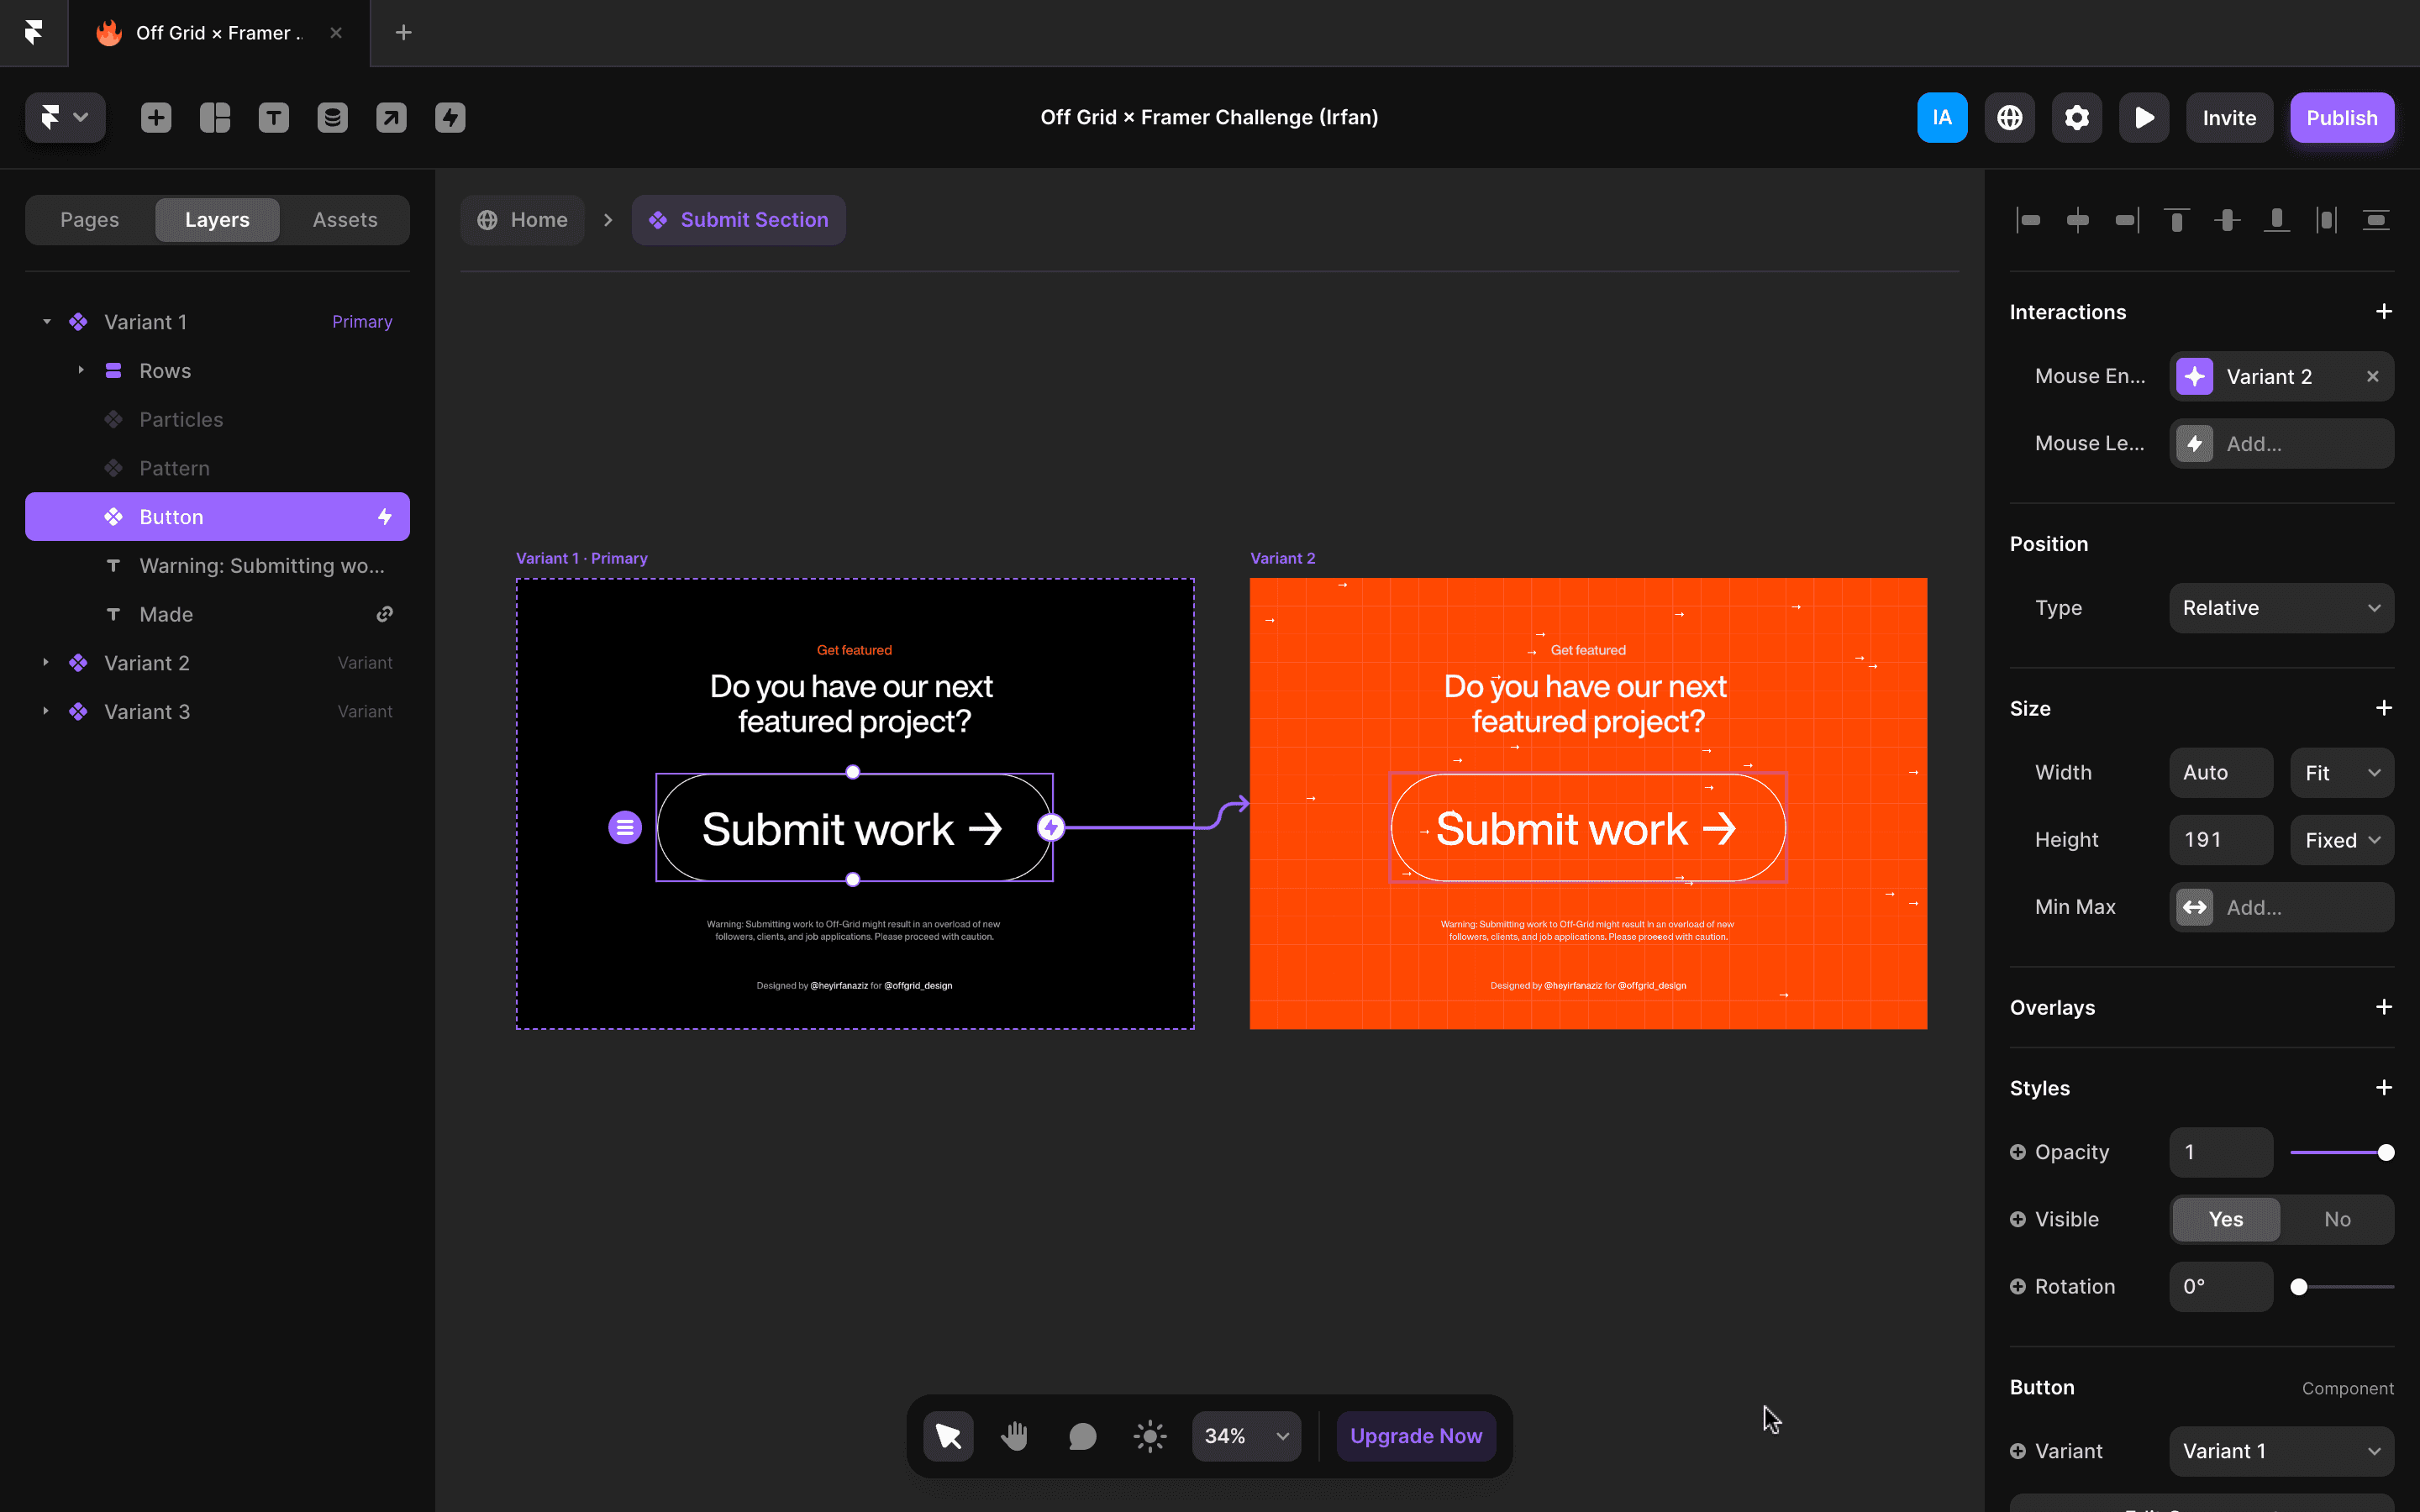Switch to the Assets tab
This screenshot has height=1512, width=2420.
click(344, 220)
